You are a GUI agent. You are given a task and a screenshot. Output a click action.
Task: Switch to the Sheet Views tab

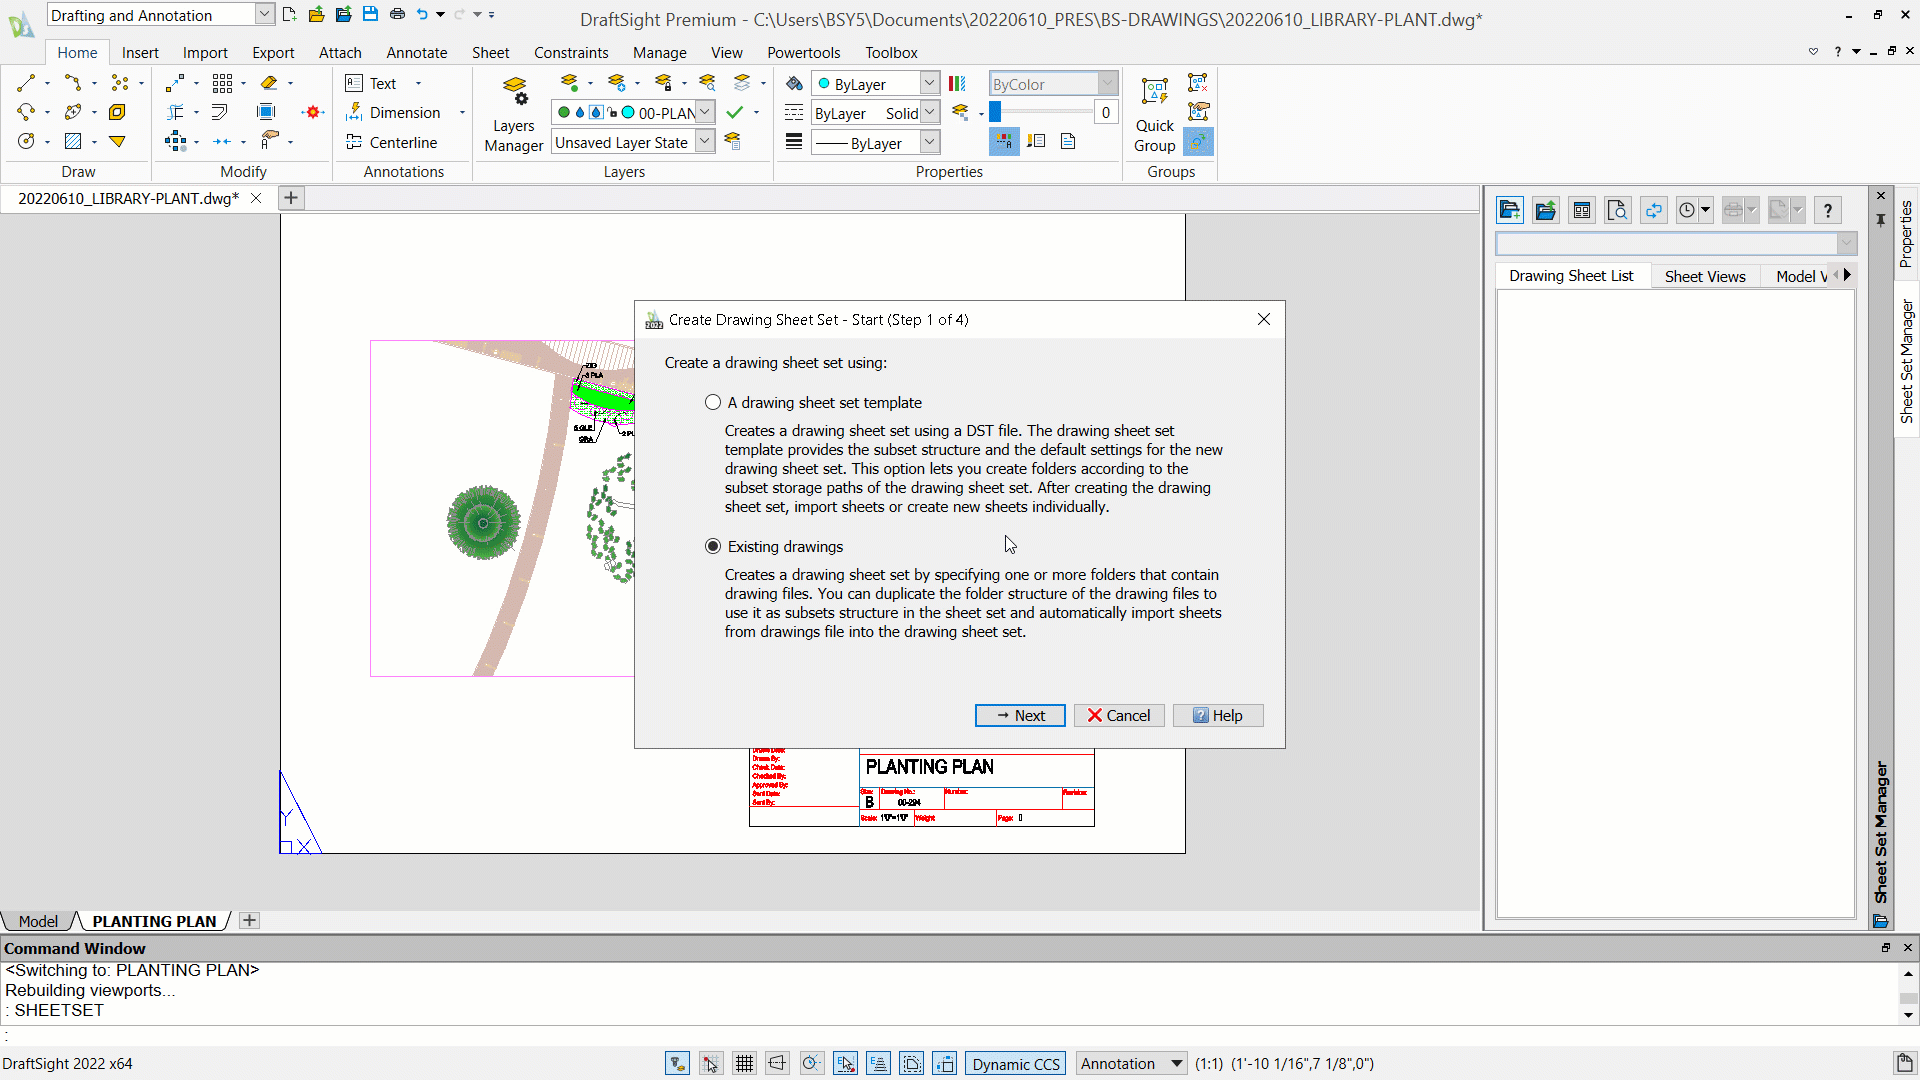coord(1705,275)
